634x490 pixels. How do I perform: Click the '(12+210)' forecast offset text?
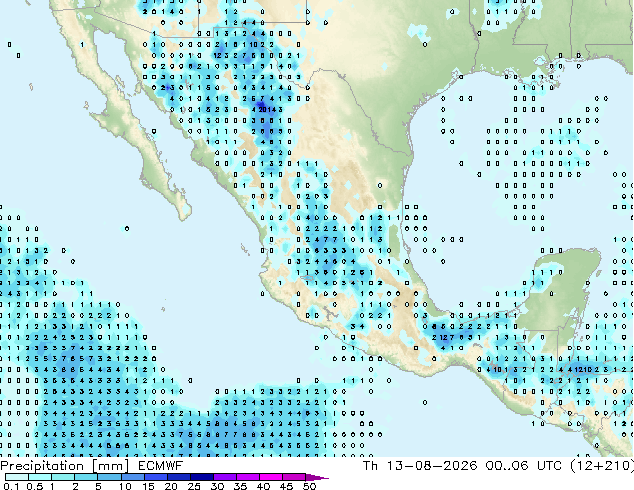pos(602,466)
